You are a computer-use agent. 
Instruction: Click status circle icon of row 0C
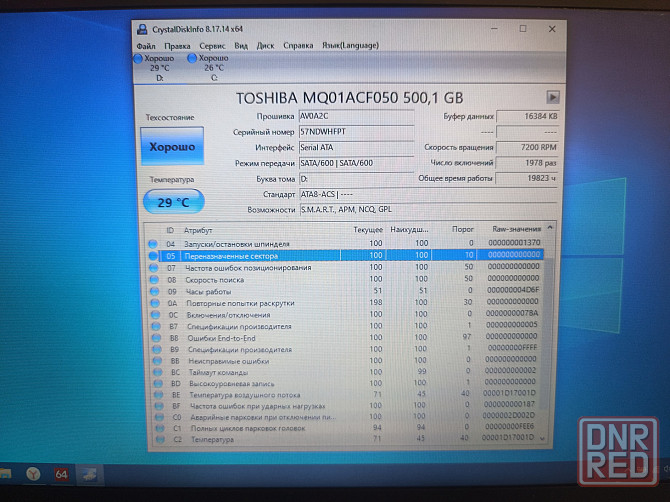[155, 315]
